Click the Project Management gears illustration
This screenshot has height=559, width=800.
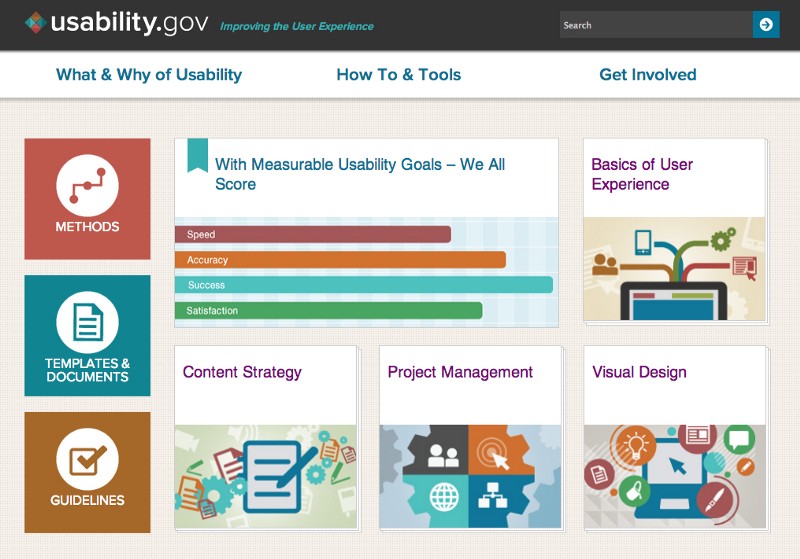(470, 476)
